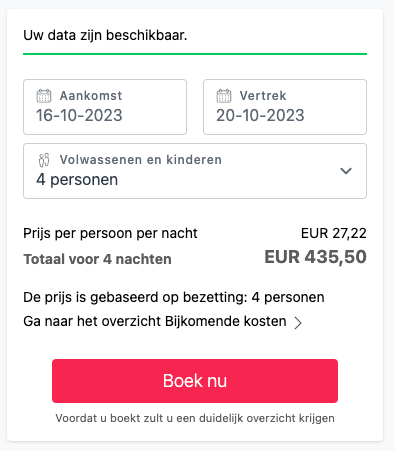Click the departure date 20-10-2023
394x451 pixels.
click(x=260, y=115)
